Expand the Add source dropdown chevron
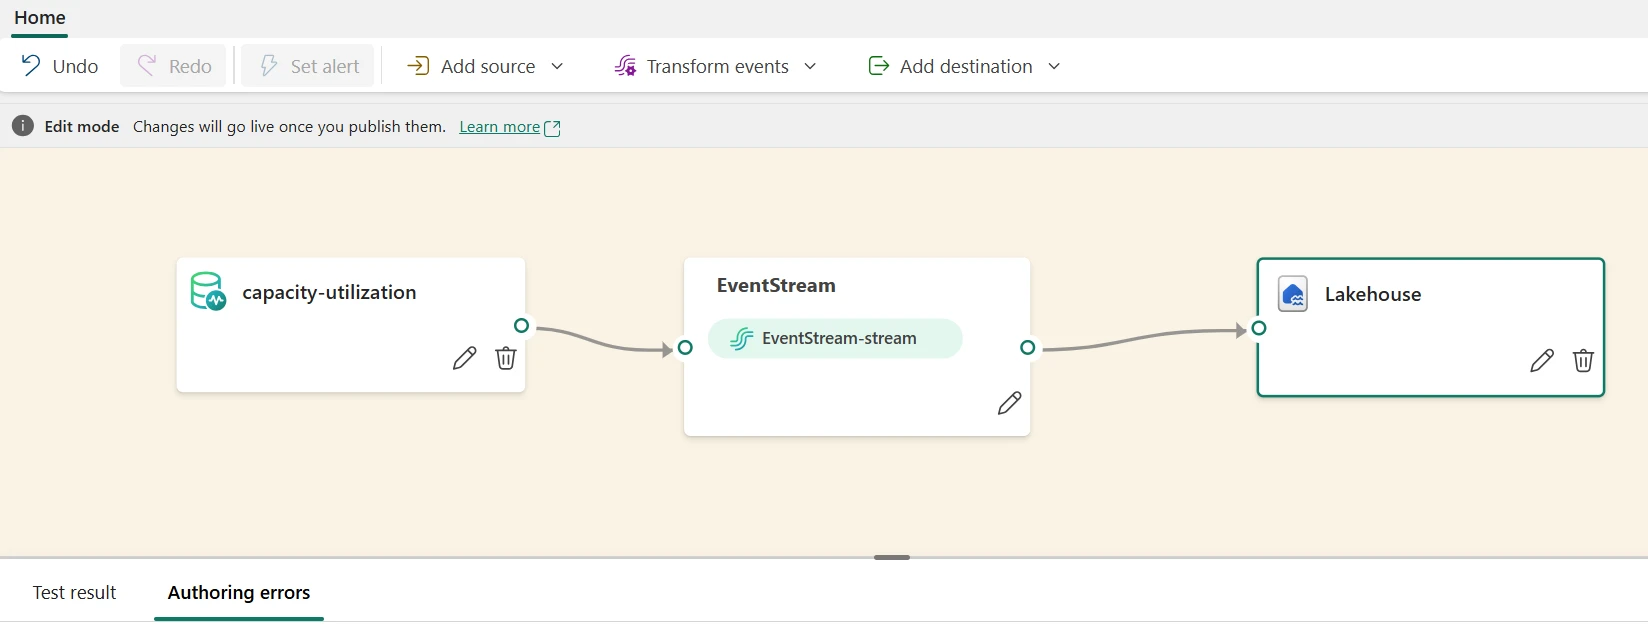Viewport: 1648px width, 637px height. (x=558, y=66)
